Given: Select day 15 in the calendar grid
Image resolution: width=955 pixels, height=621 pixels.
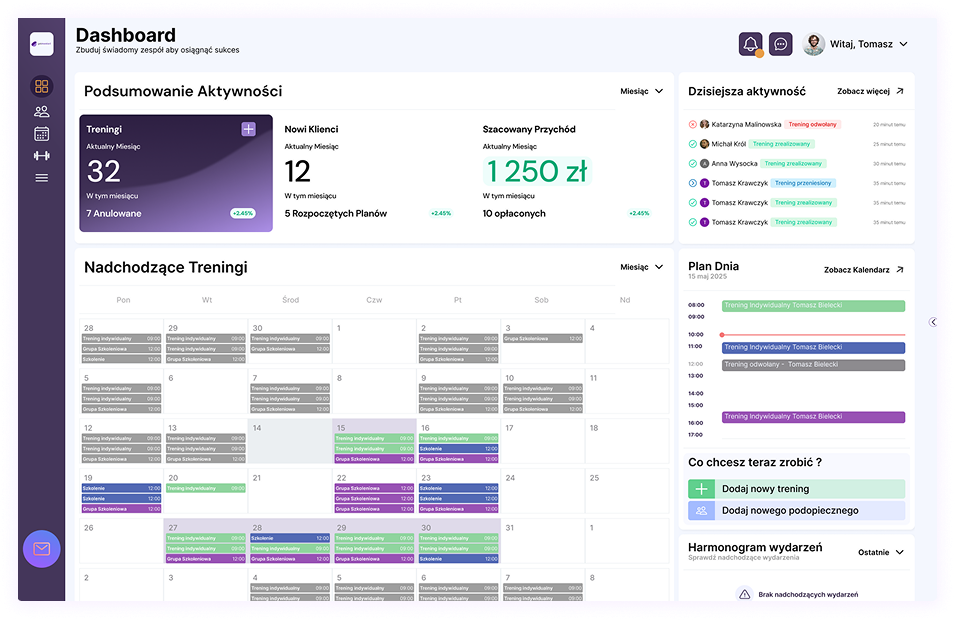Looking at the screenshot, I should click(x=372, y=441).
